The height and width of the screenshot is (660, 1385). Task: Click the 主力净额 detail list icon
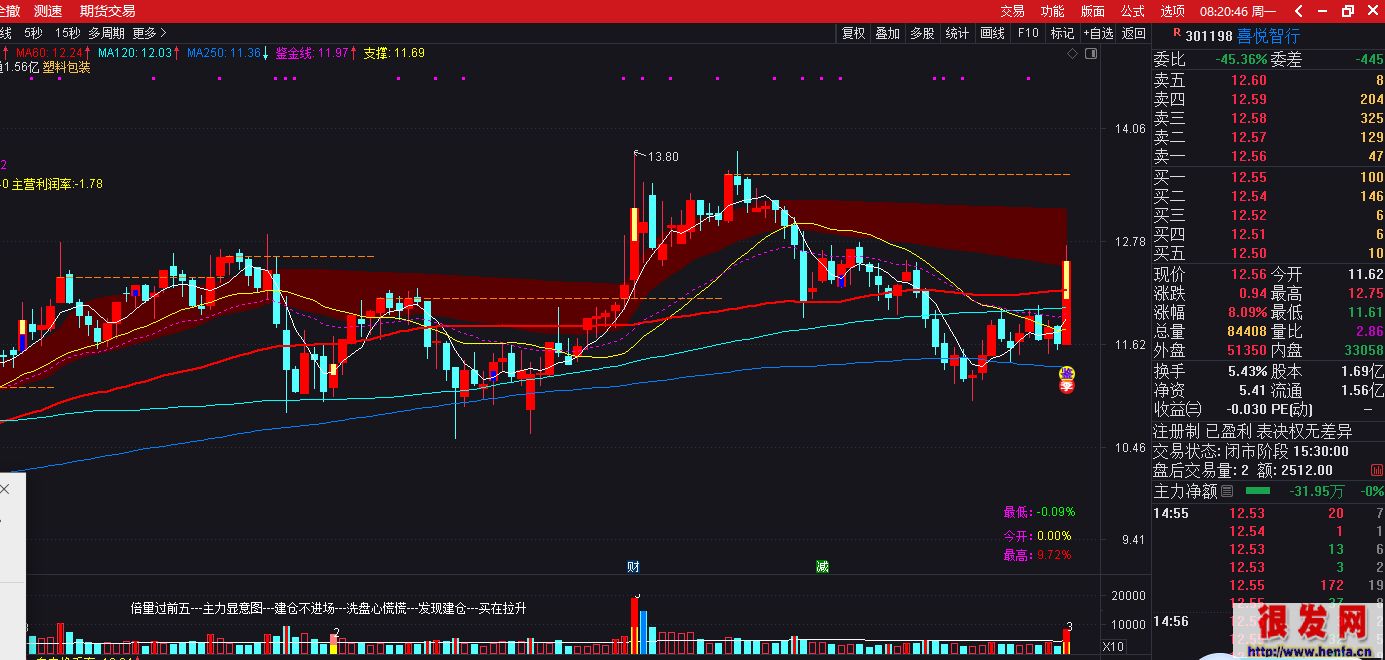(1227, 491)
